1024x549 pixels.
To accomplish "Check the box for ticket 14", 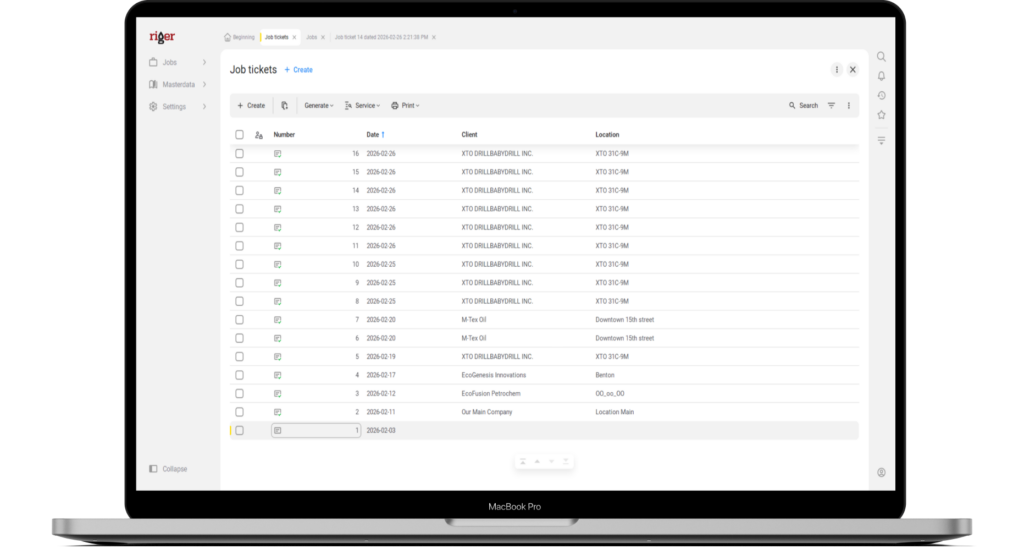I will [240, 191].
